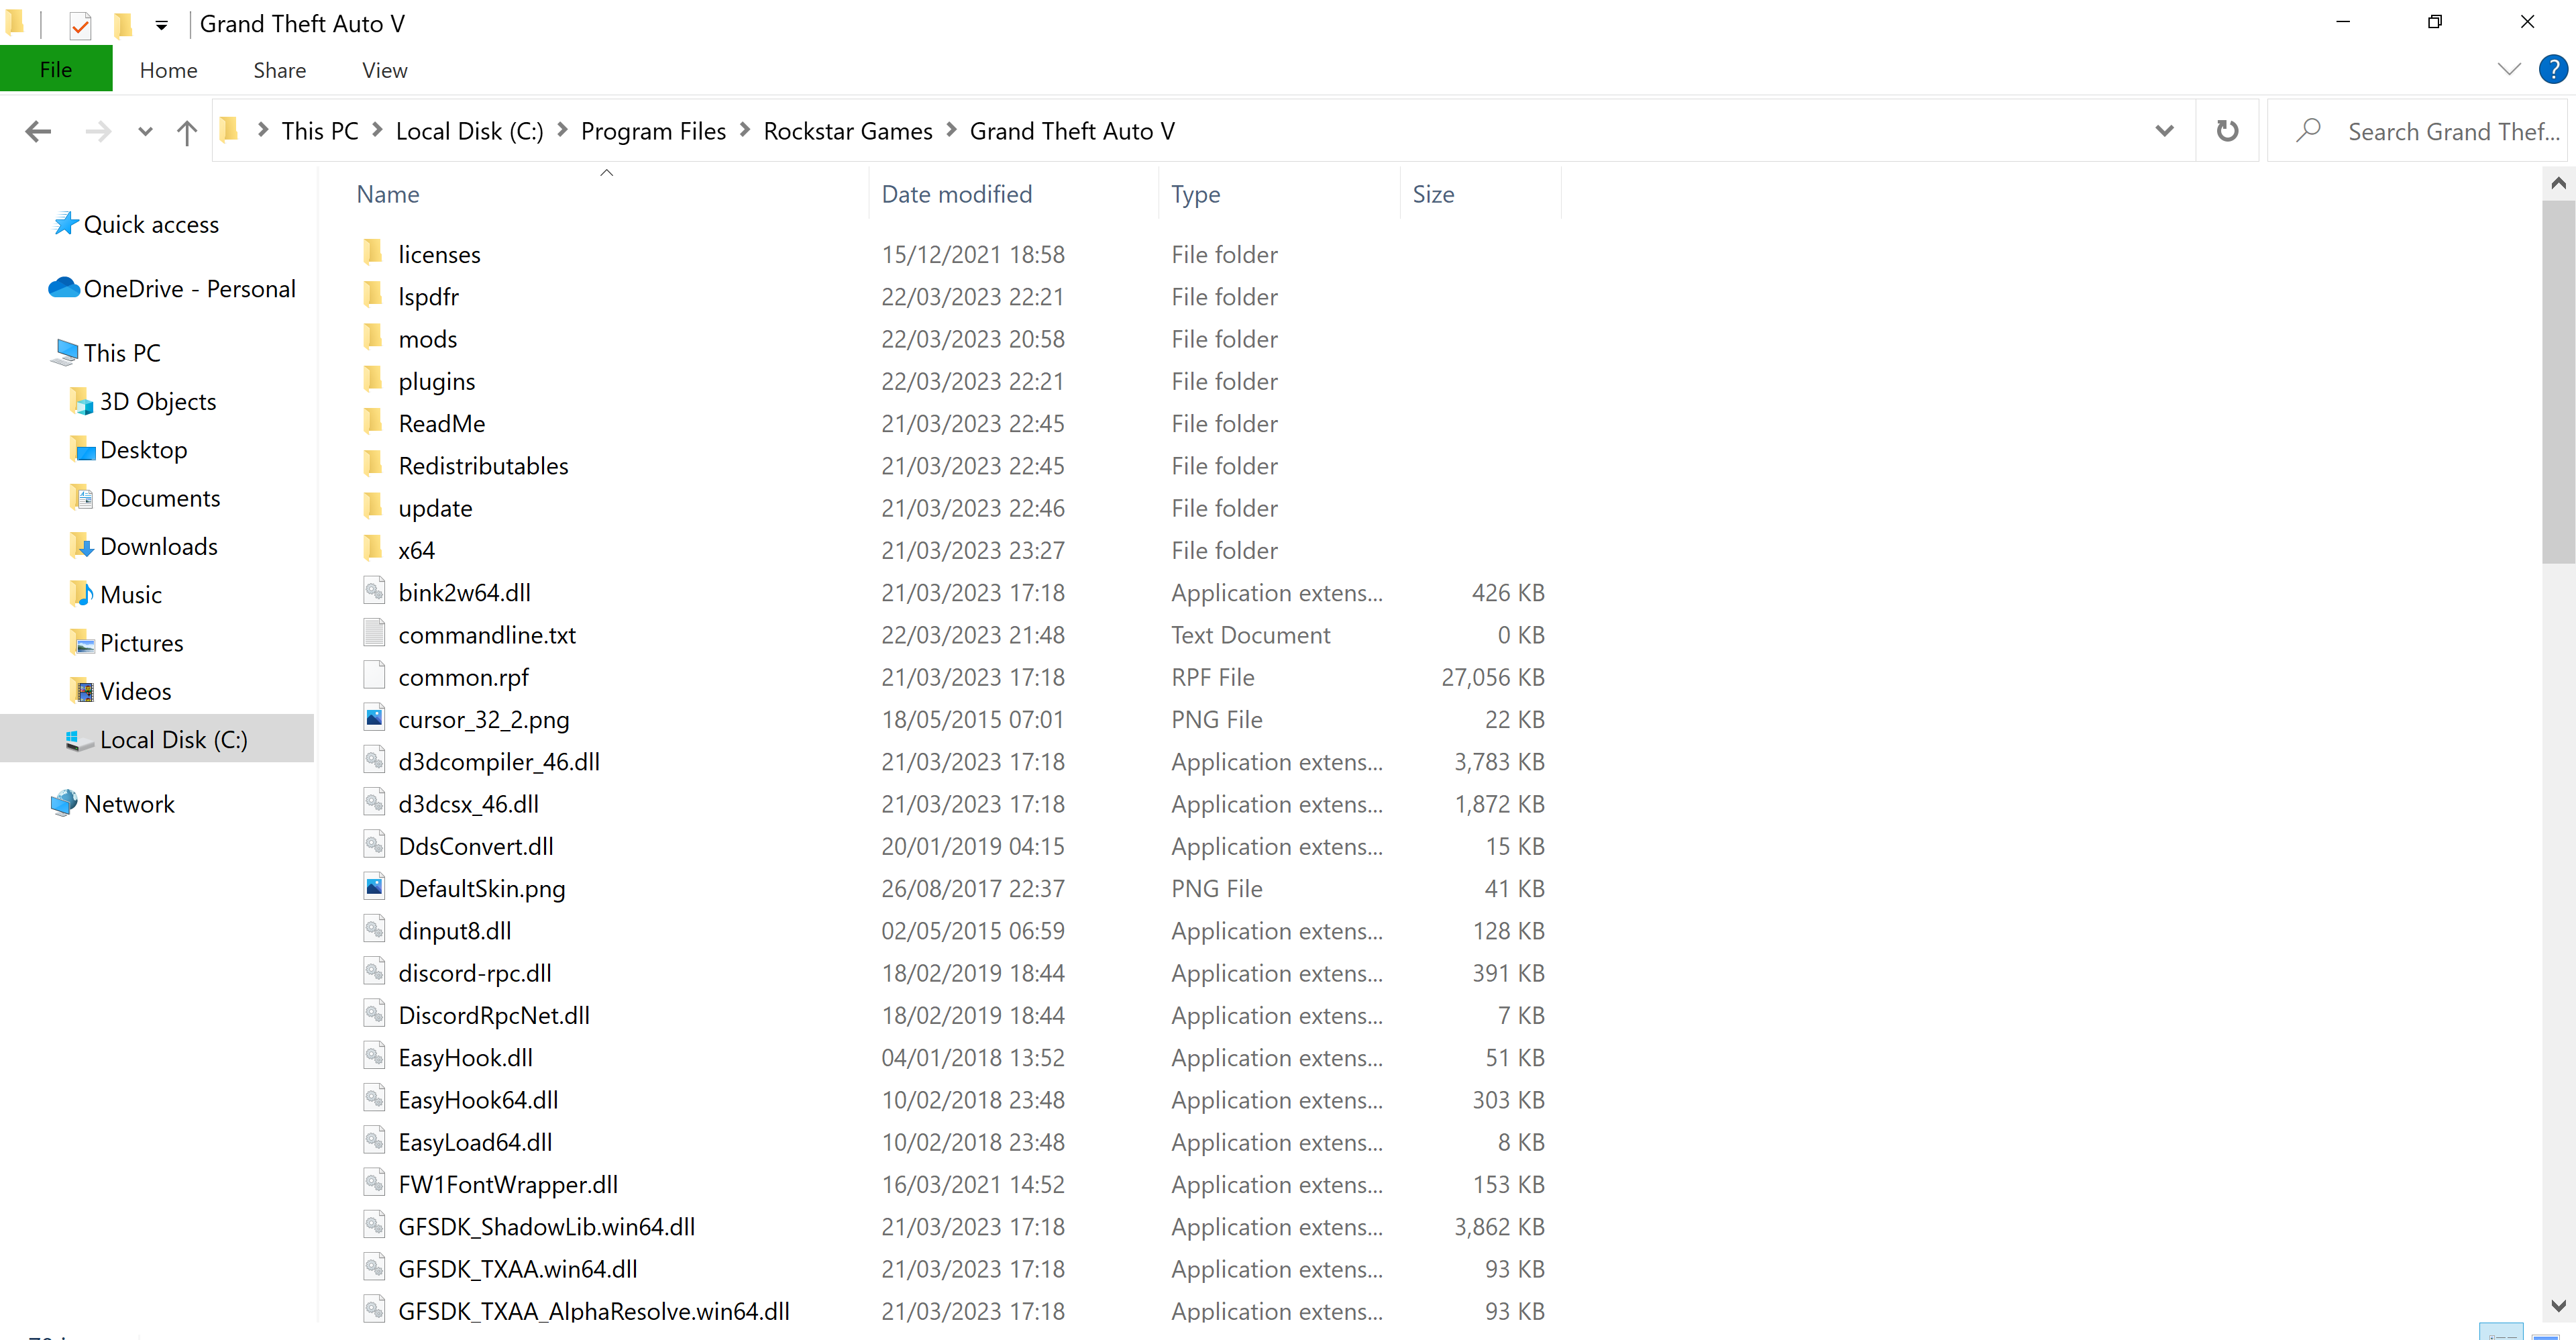The image size is (2576, 1340).
Task: Open the mods folder icon
Action: (x=374, y=338)
